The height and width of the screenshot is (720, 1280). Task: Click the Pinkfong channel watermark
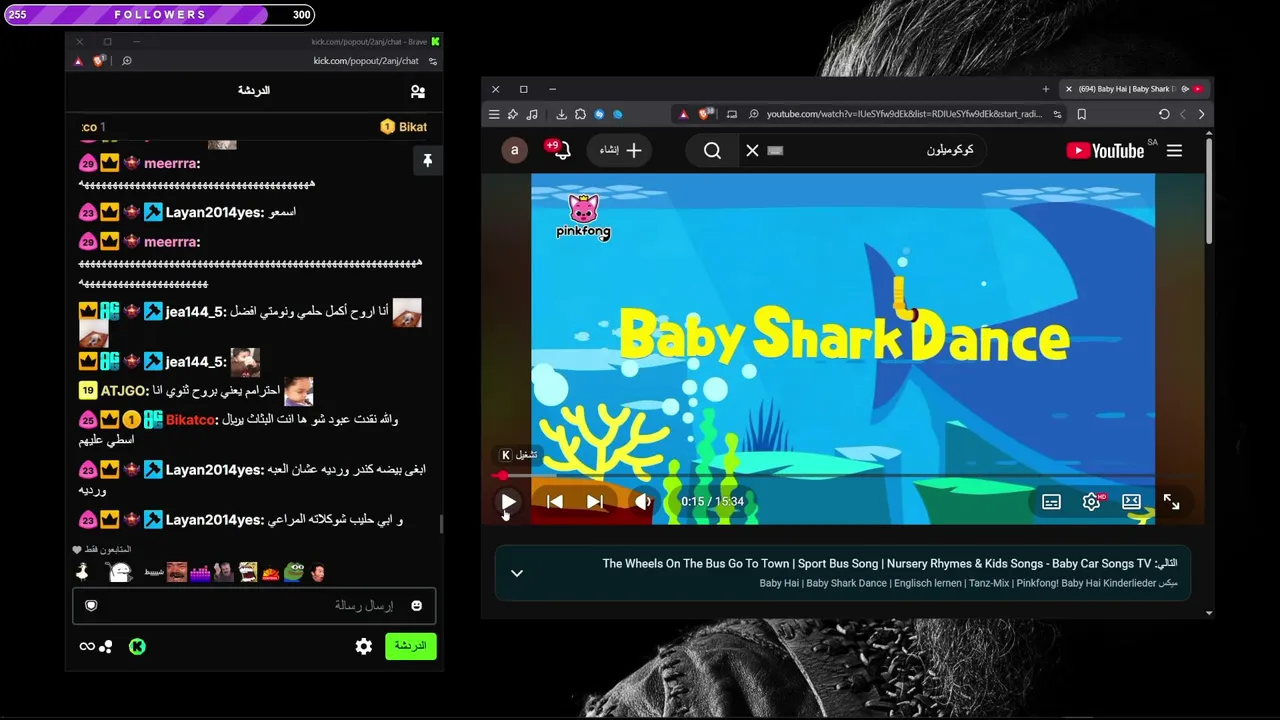click(583, 217)
